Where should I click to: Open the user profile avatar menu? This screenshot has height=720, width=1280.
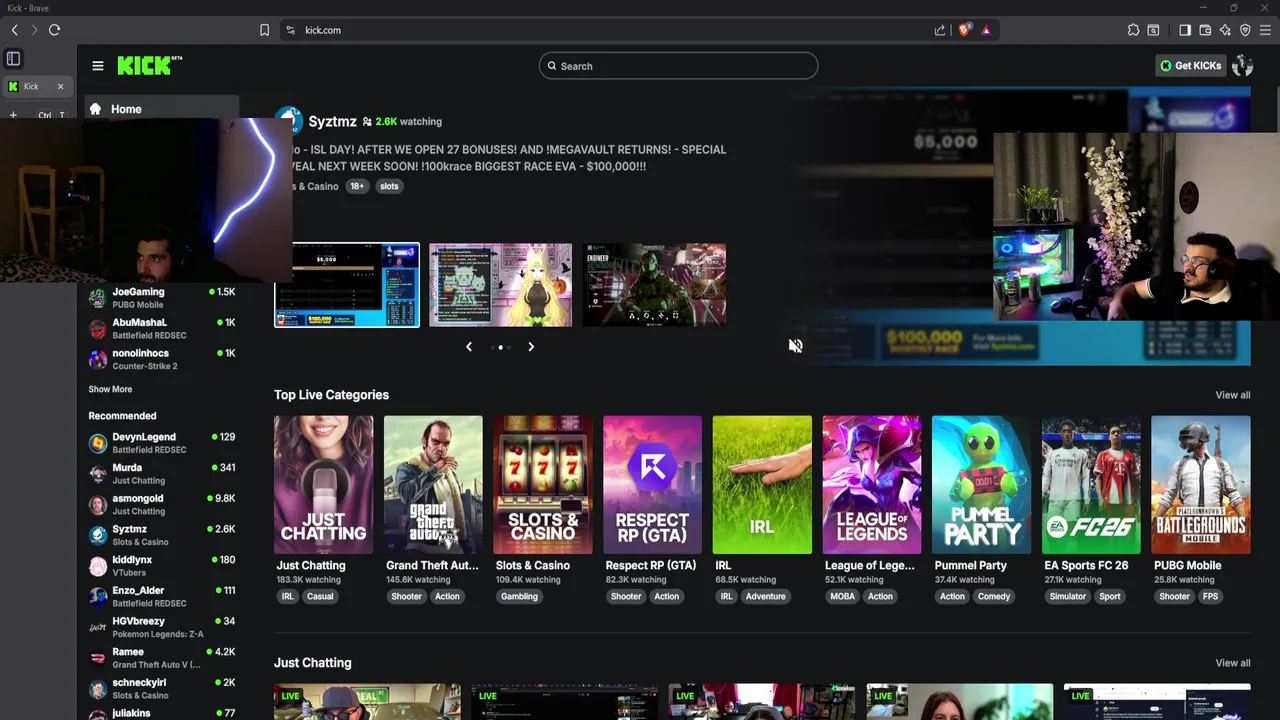point(1243,66)
